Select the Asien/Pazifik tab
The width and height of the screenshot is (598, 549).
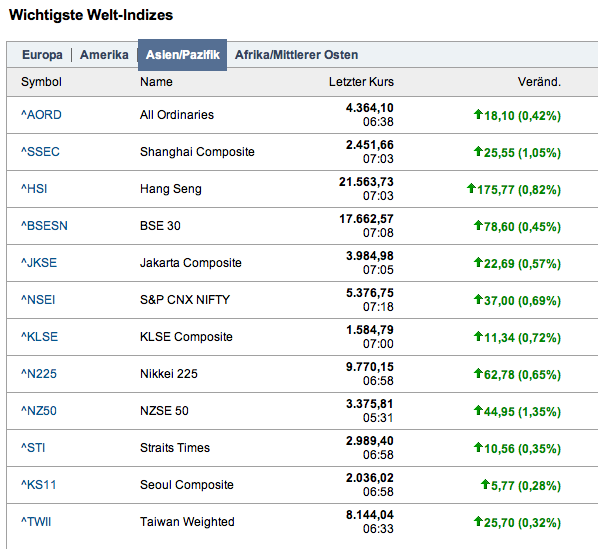coord(182,55)
